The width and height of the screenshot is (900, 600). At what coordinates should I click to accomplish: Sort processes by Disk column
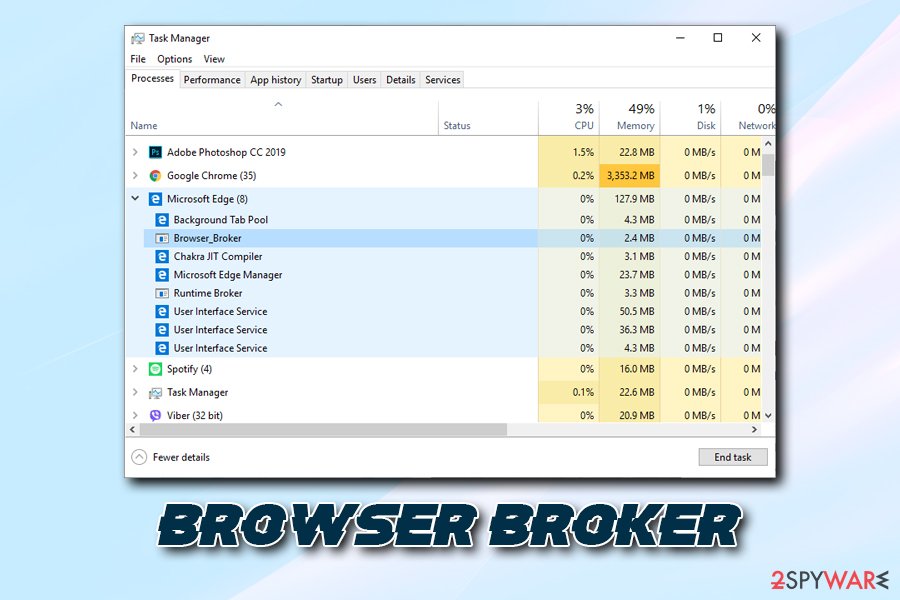pos(690,118)
